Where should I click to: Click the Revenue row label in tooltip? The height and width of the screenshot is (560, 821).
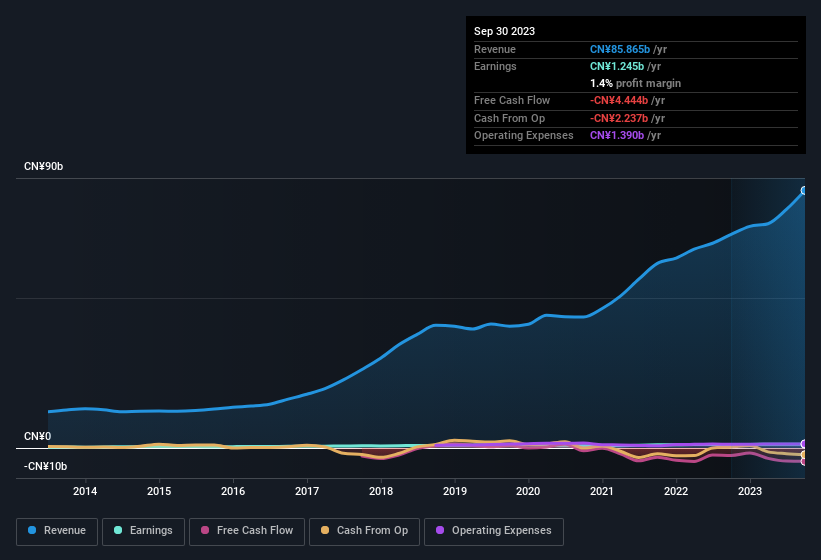495,49
